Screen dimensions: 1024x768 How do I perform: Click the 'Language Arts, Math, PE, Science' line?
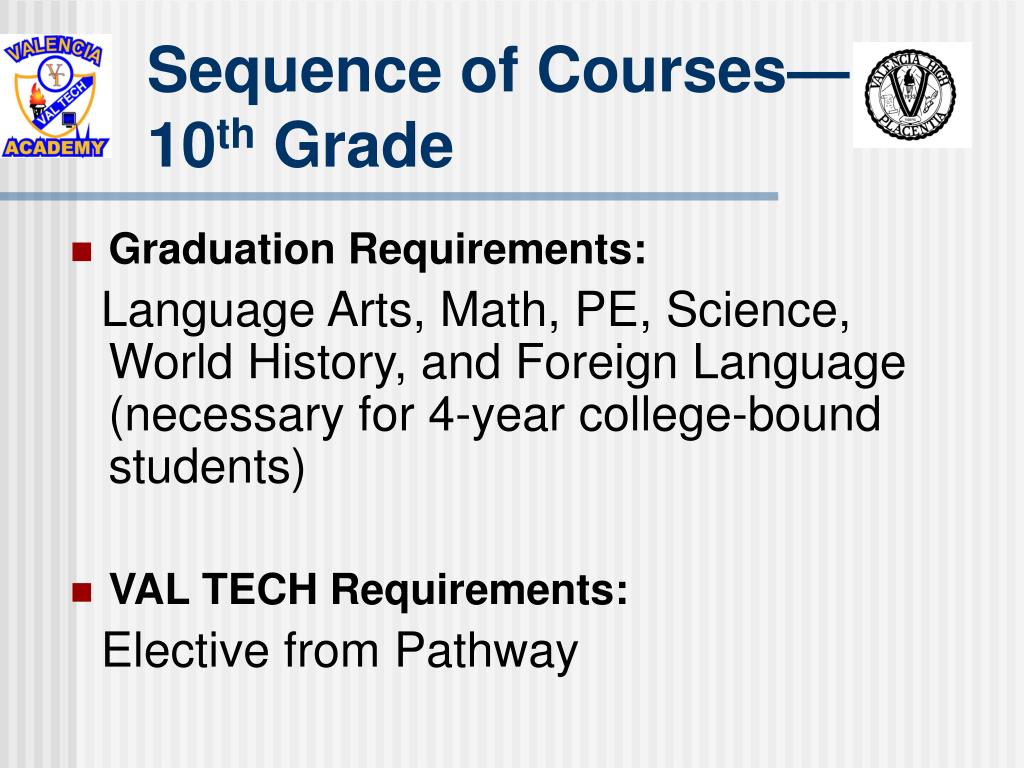[x=476, y=310]
